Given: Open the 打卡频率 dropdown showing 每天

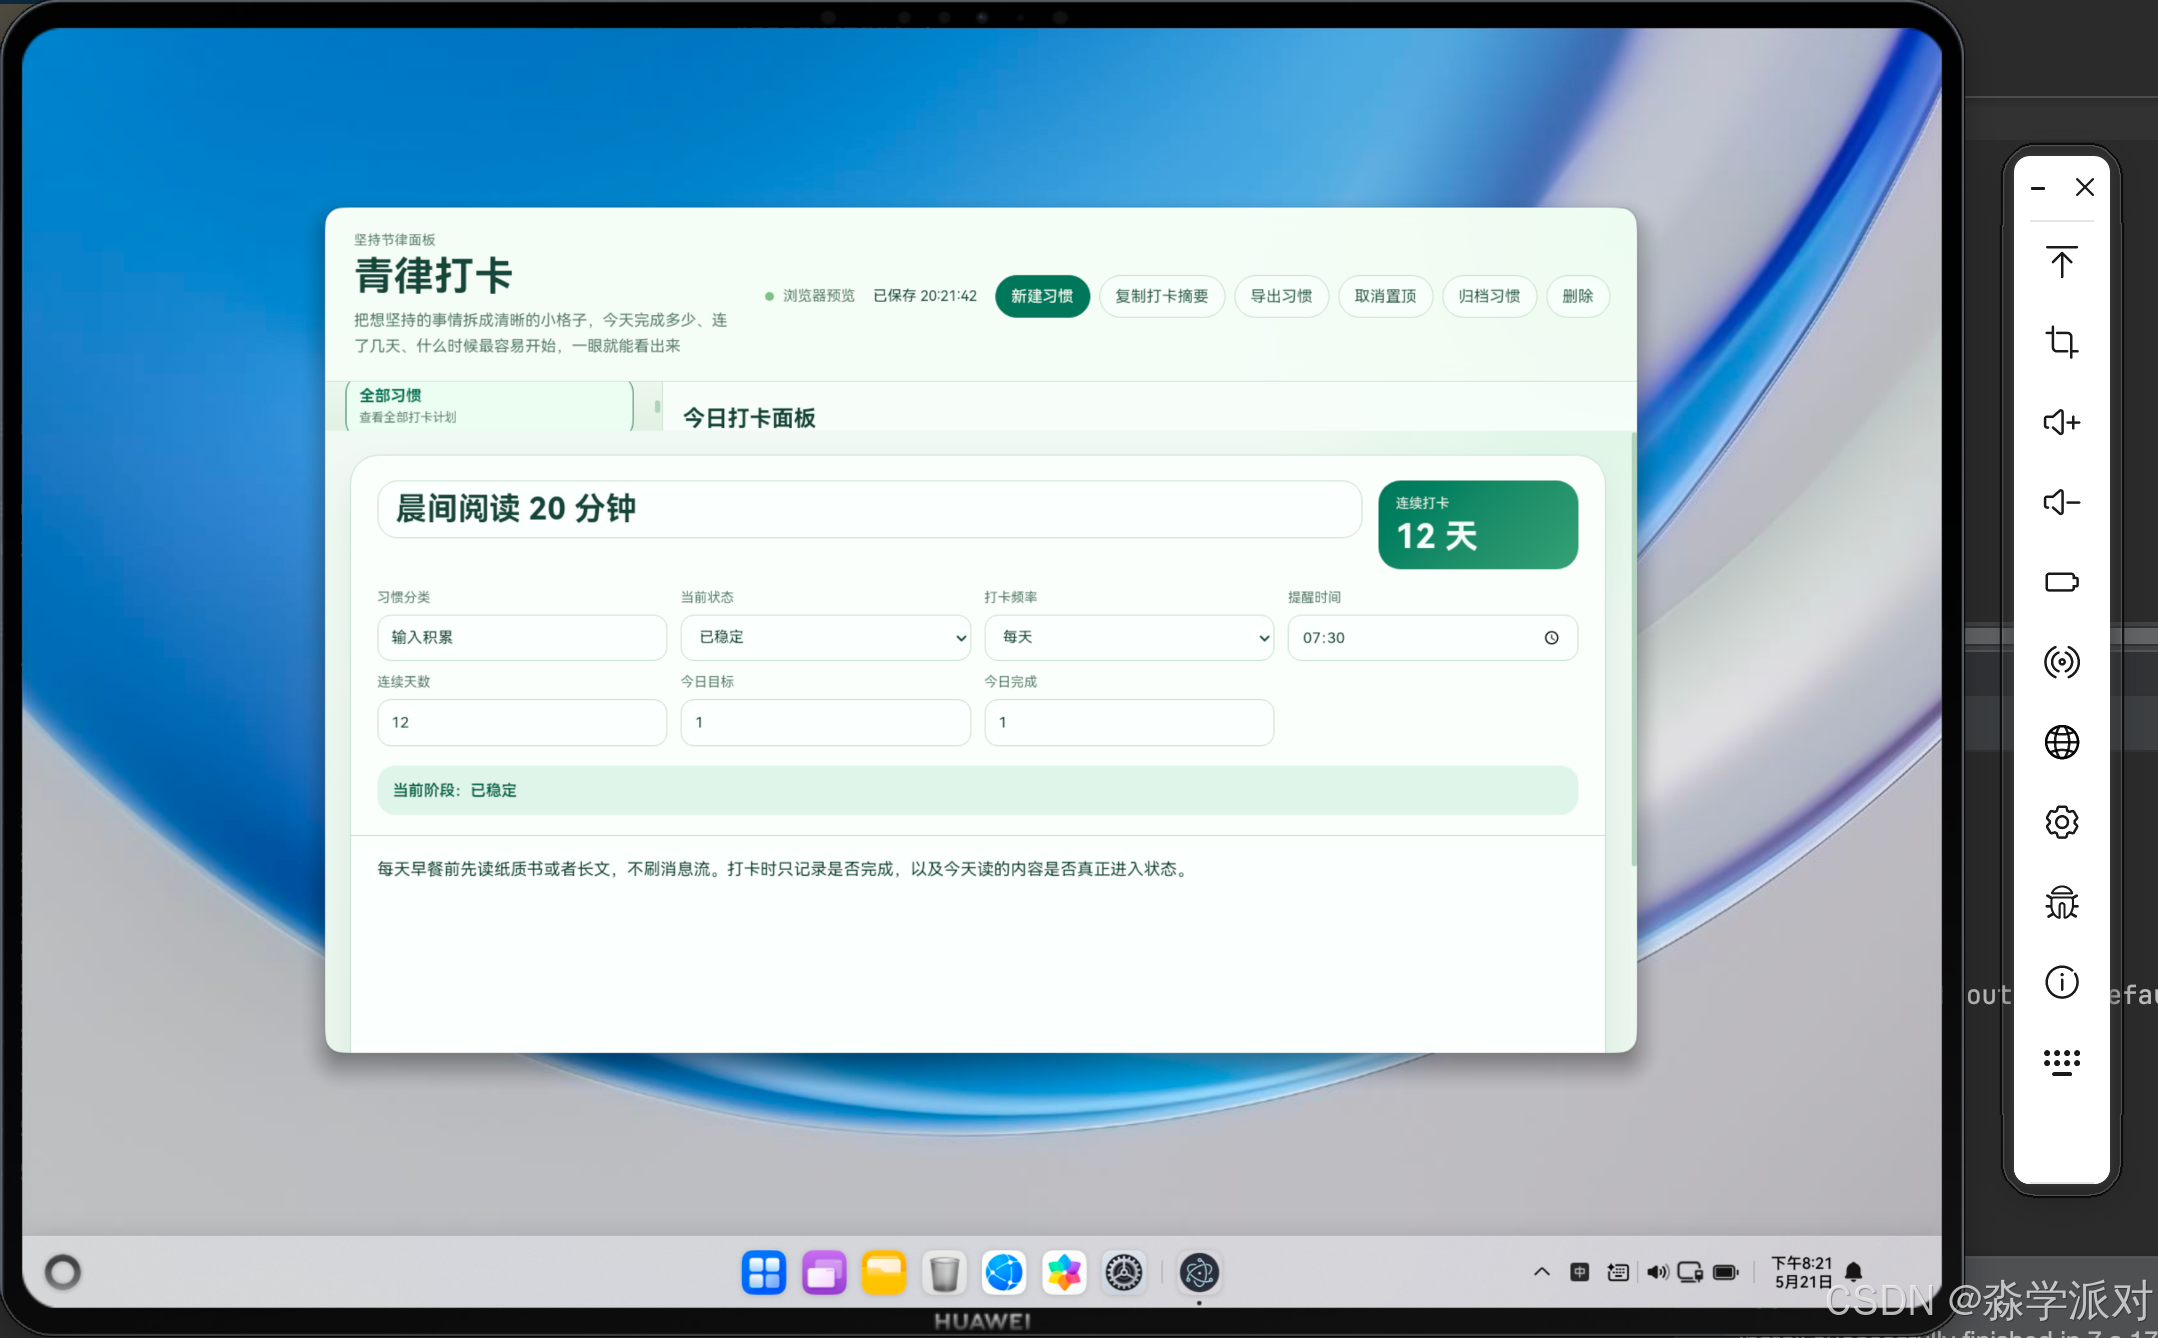Looking at the screenshot, I should coord(1129,637).
